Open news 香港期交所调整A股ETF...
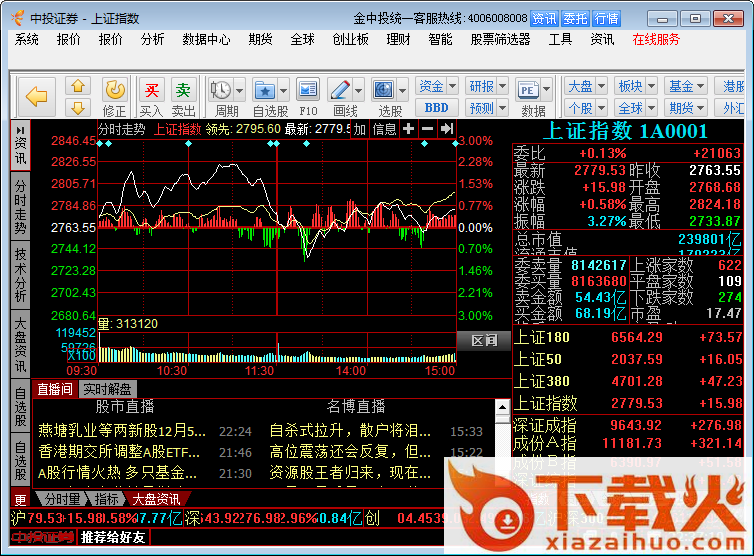 (119, 452)
